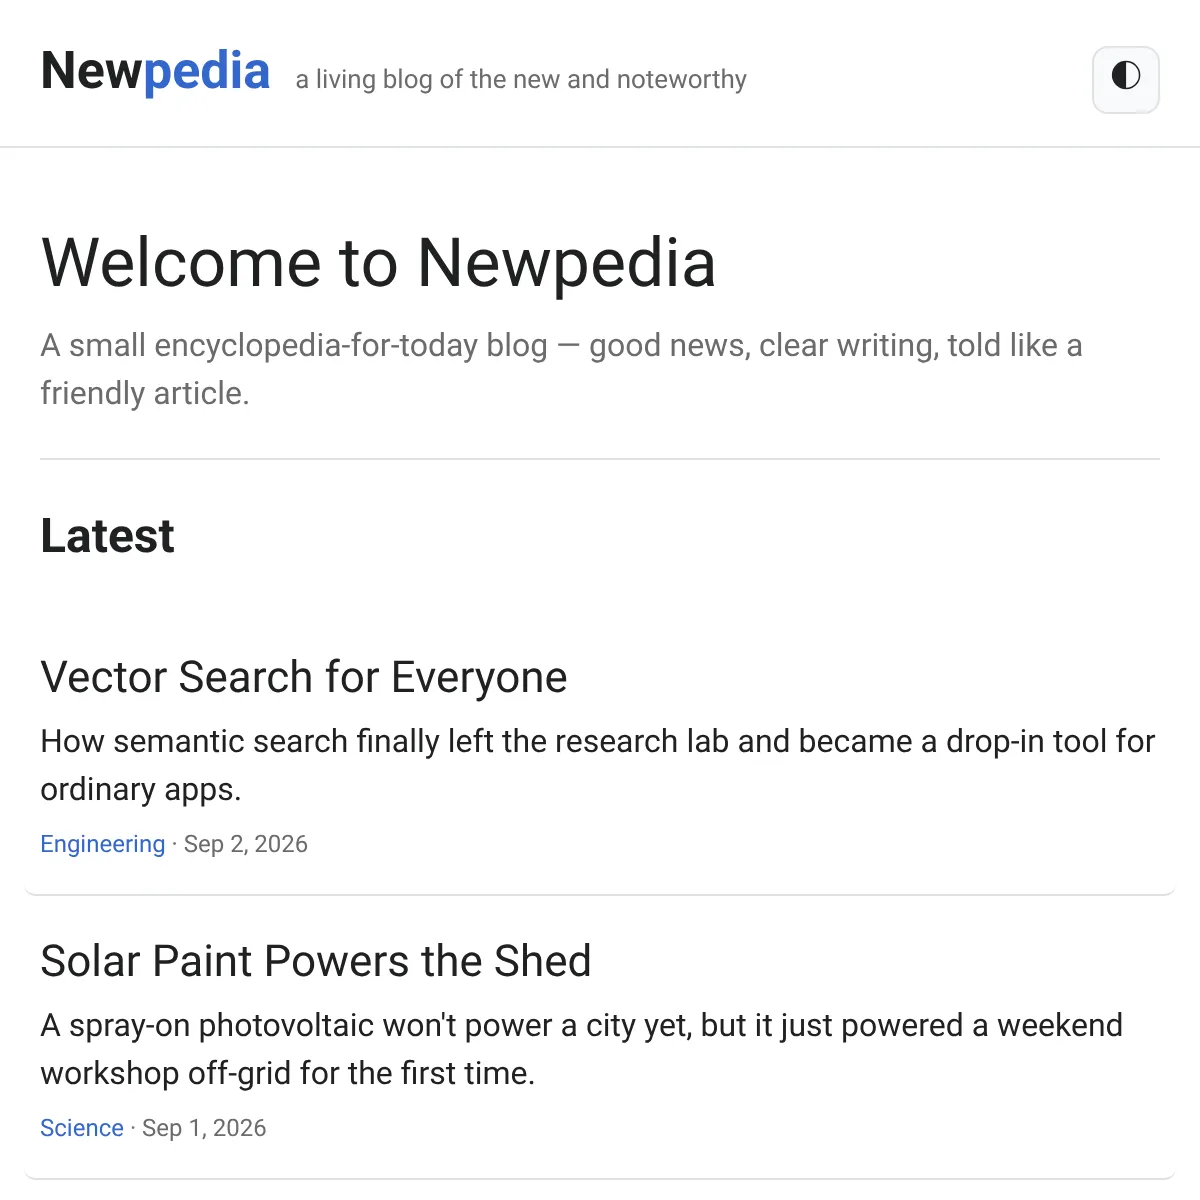Screen dimensions: 1200x1200
Task: Go home via the Newpedia logo
Action: (155, 71)
